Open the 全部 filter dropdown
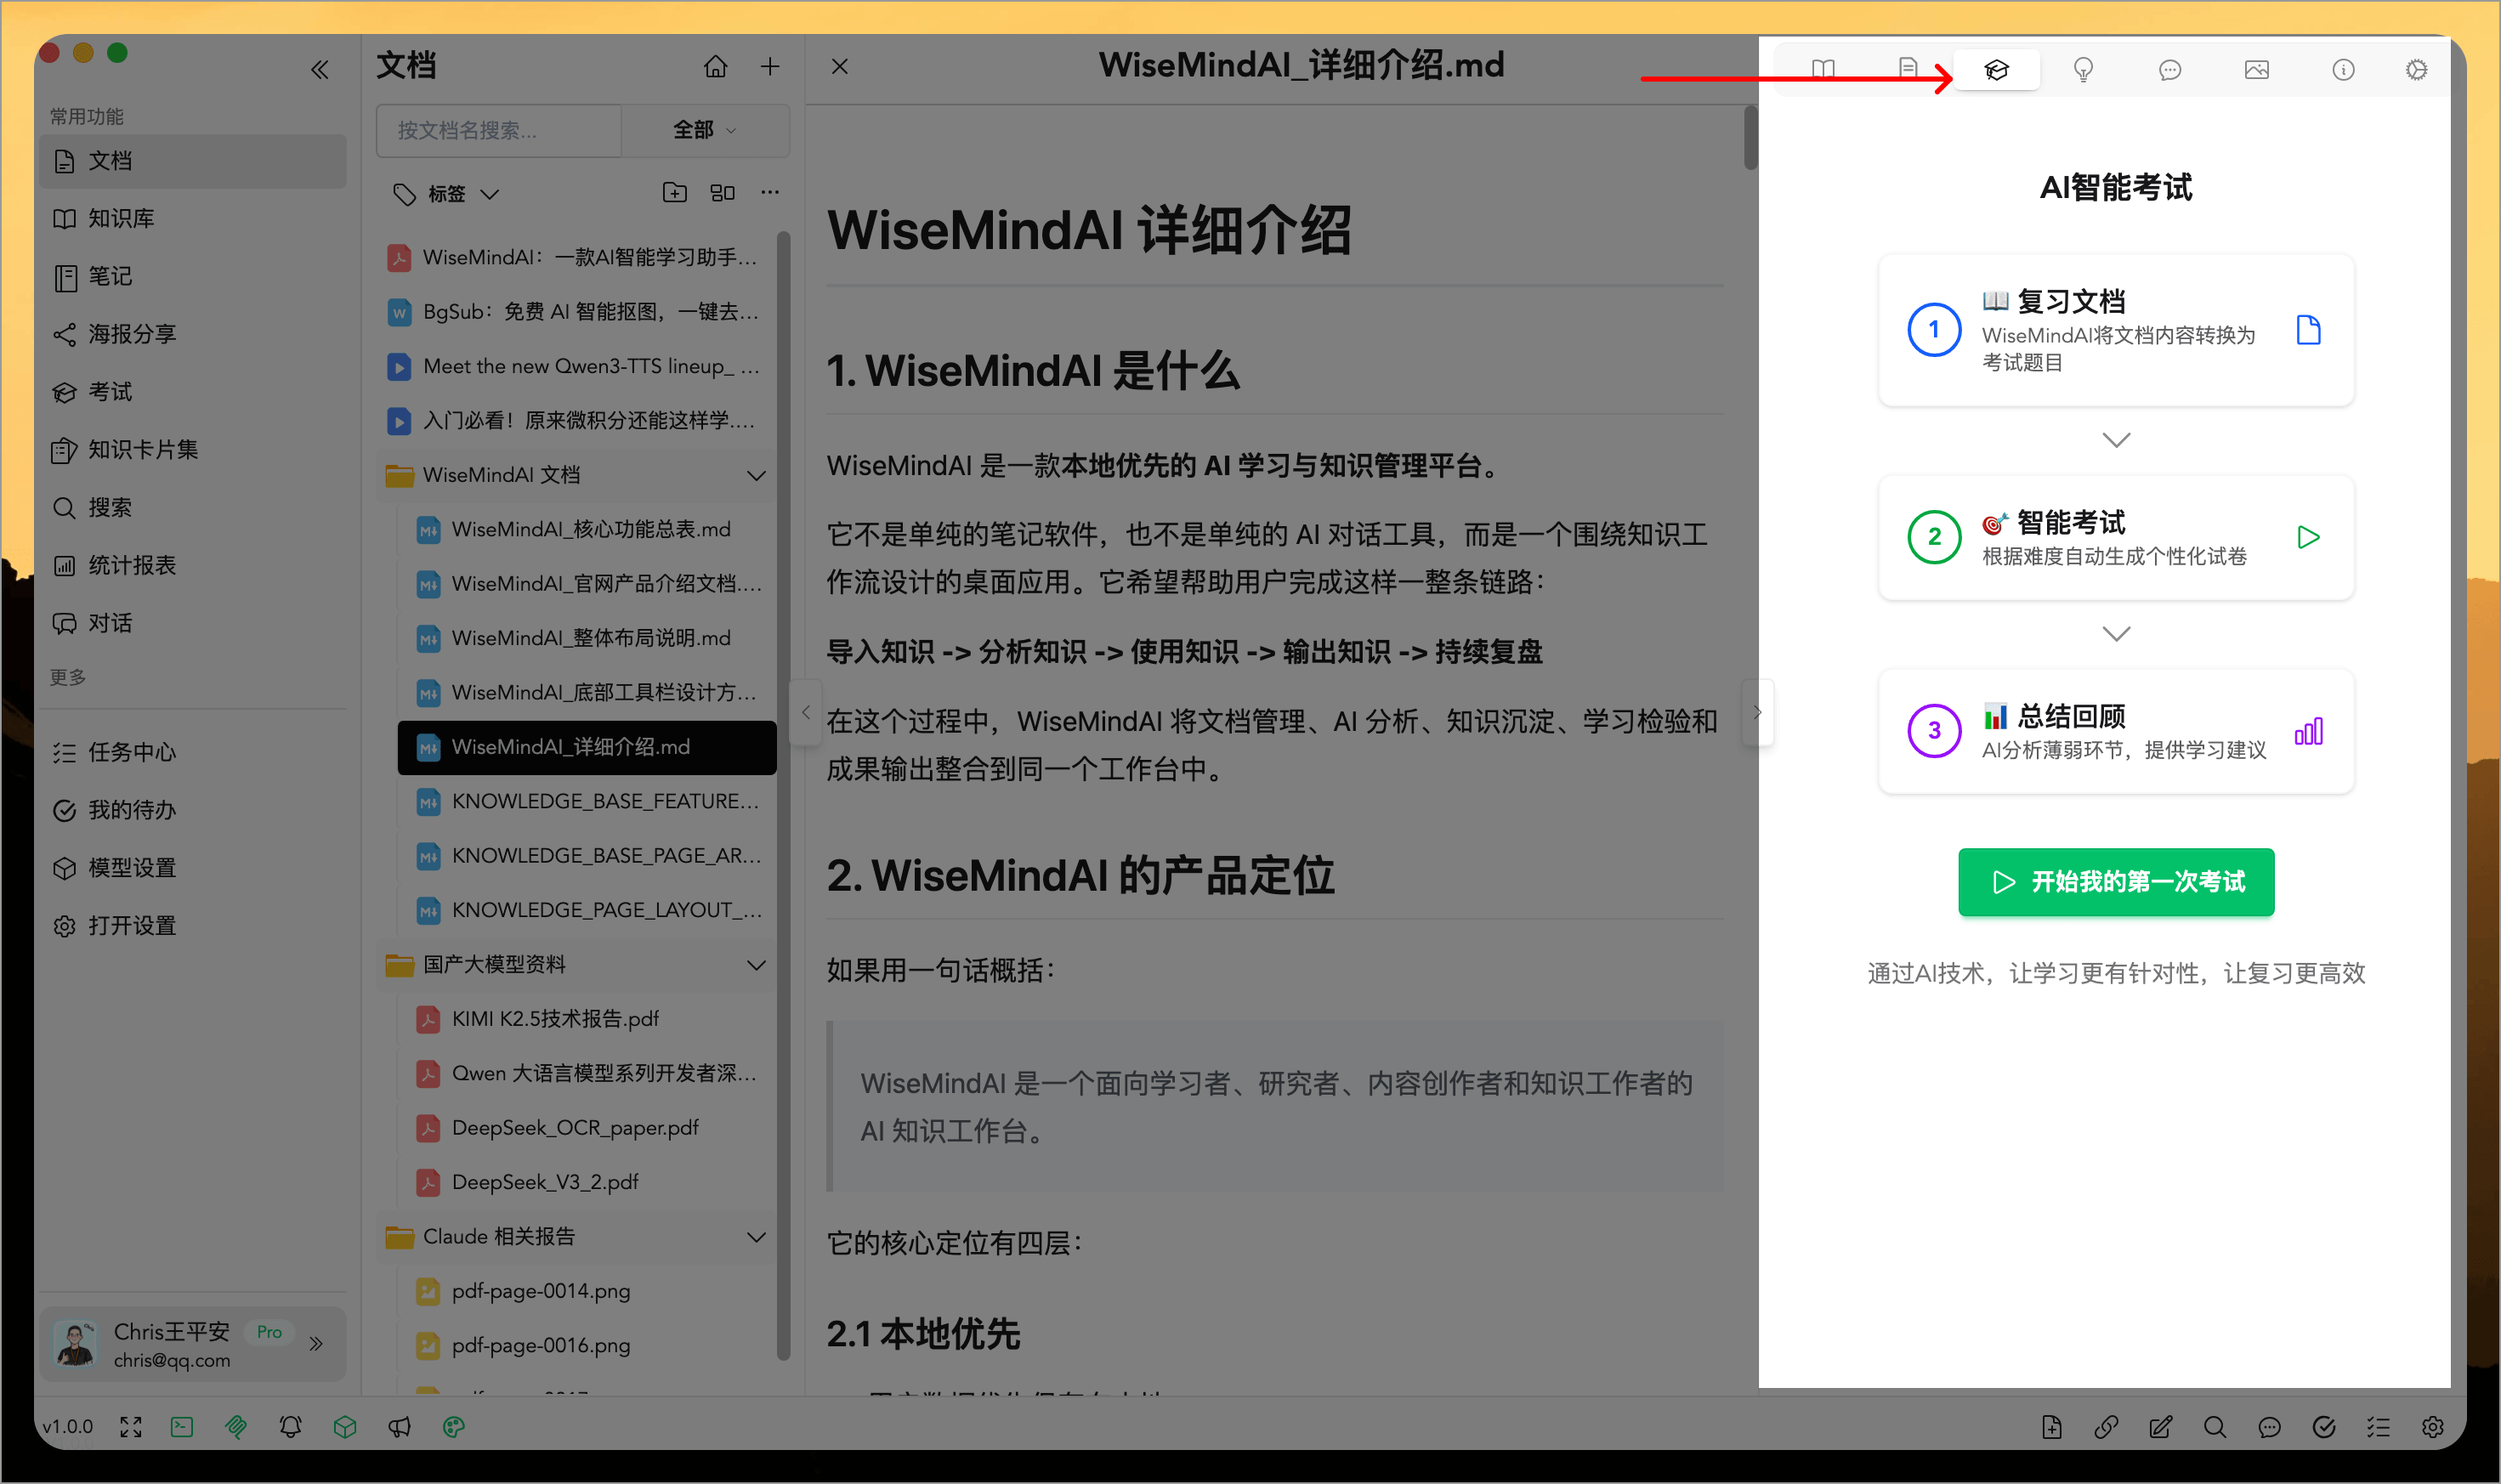Screen dimensions: 2501x1484 click(705, 130)
